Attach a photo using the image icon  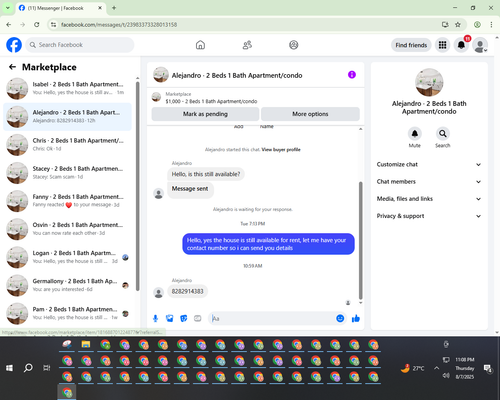(170, 319)
